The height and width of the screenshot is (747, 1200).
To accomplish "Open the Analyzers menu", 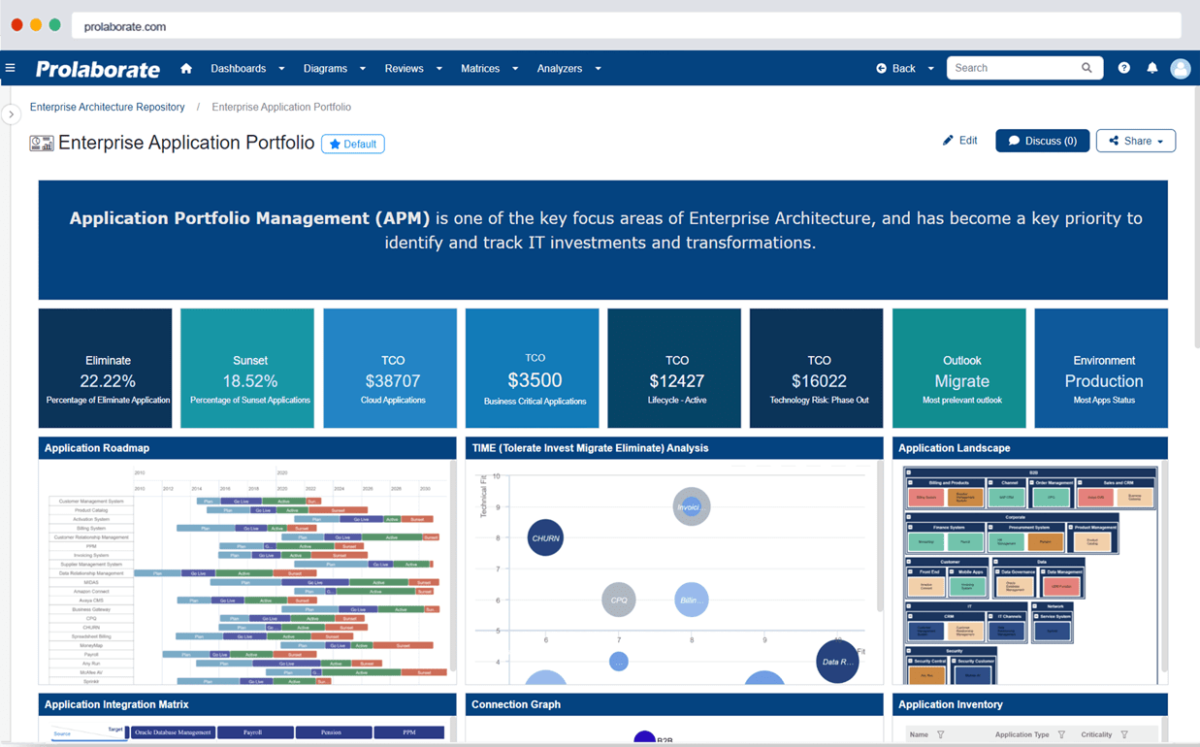I will (x=568, y=69).
